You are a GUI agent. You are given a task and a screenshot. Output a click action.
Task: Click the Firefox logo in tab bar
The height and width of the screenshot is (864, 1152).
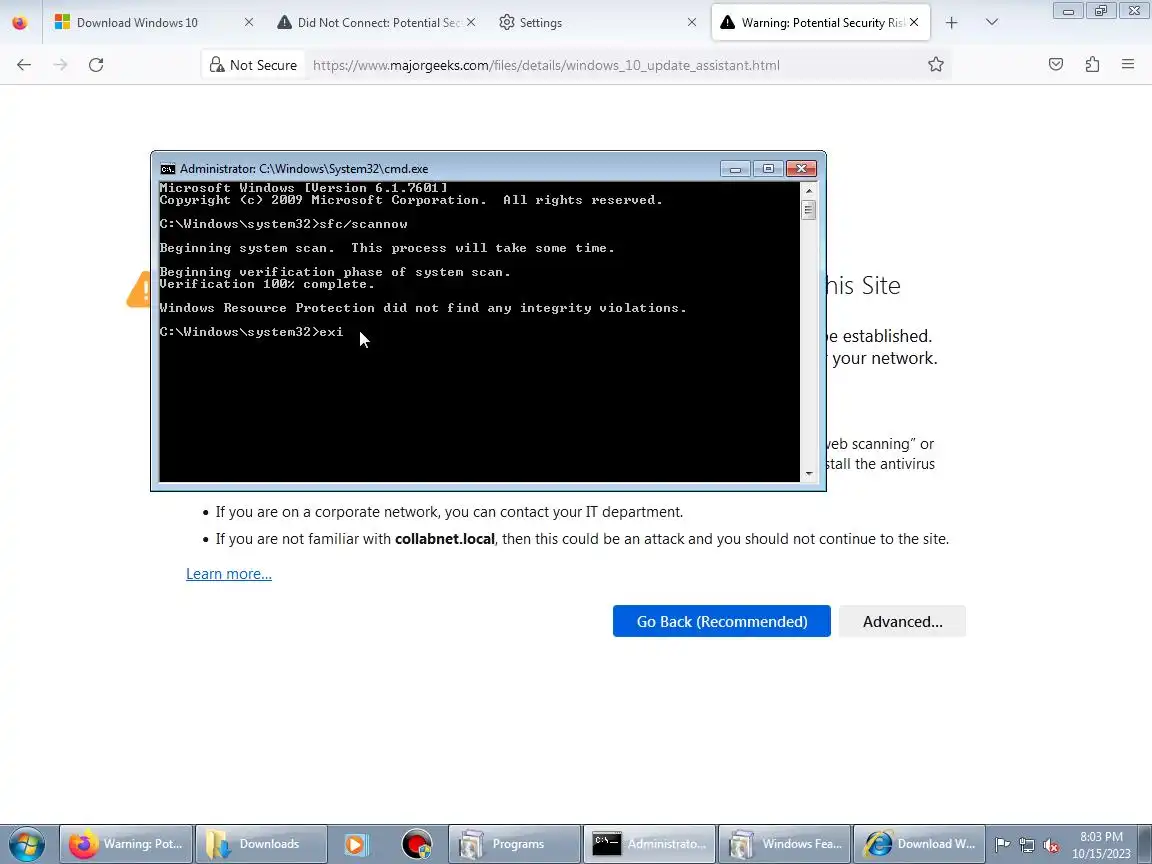(20, 23)
